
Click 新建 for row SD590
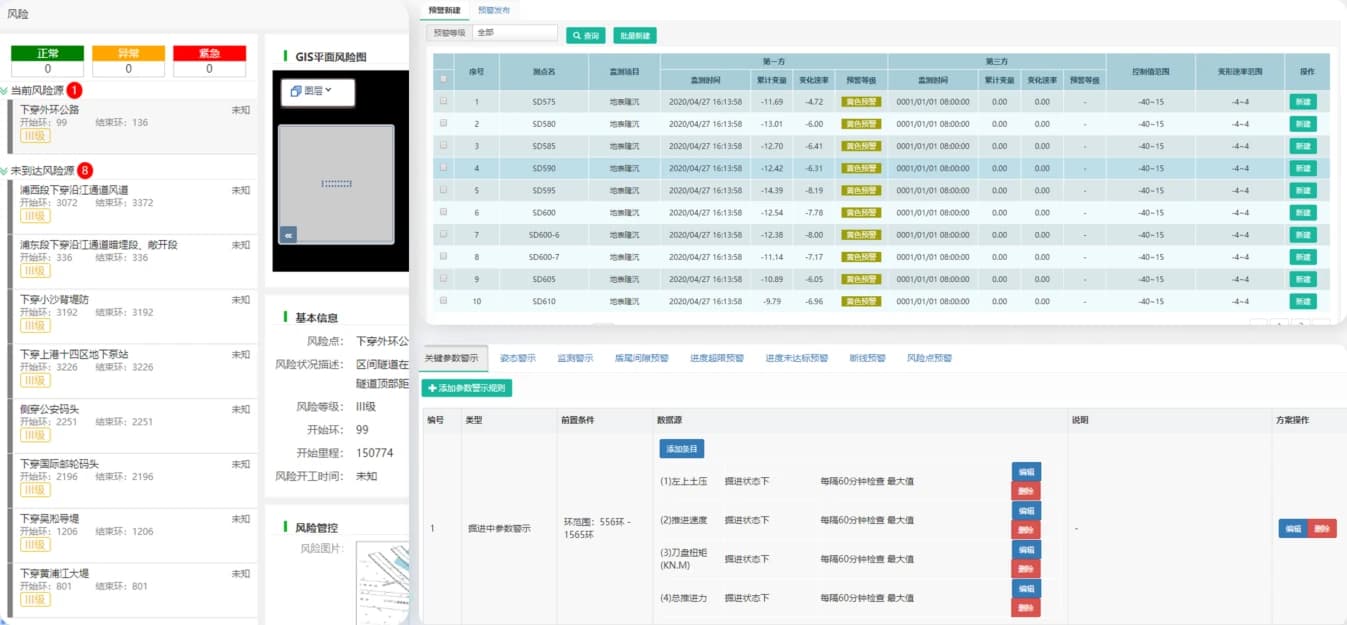(1303, 168)
